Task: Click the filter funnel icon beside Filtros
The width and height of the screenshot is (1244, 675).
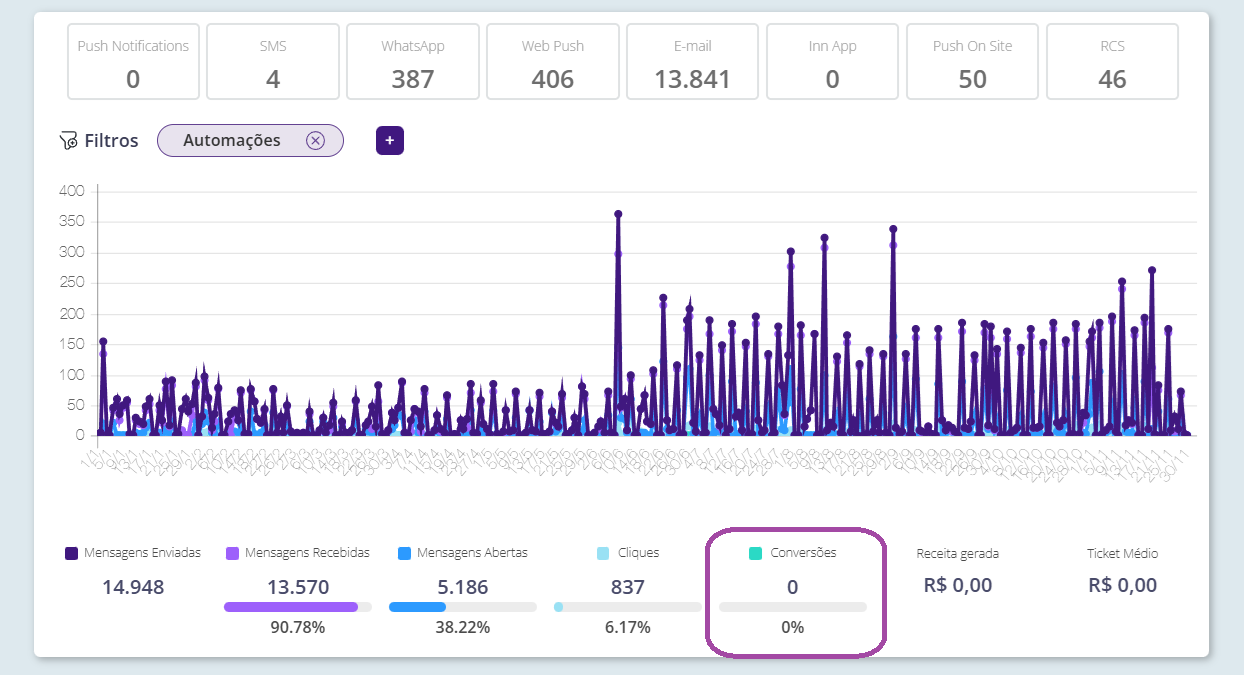Action: click(68, 141)
